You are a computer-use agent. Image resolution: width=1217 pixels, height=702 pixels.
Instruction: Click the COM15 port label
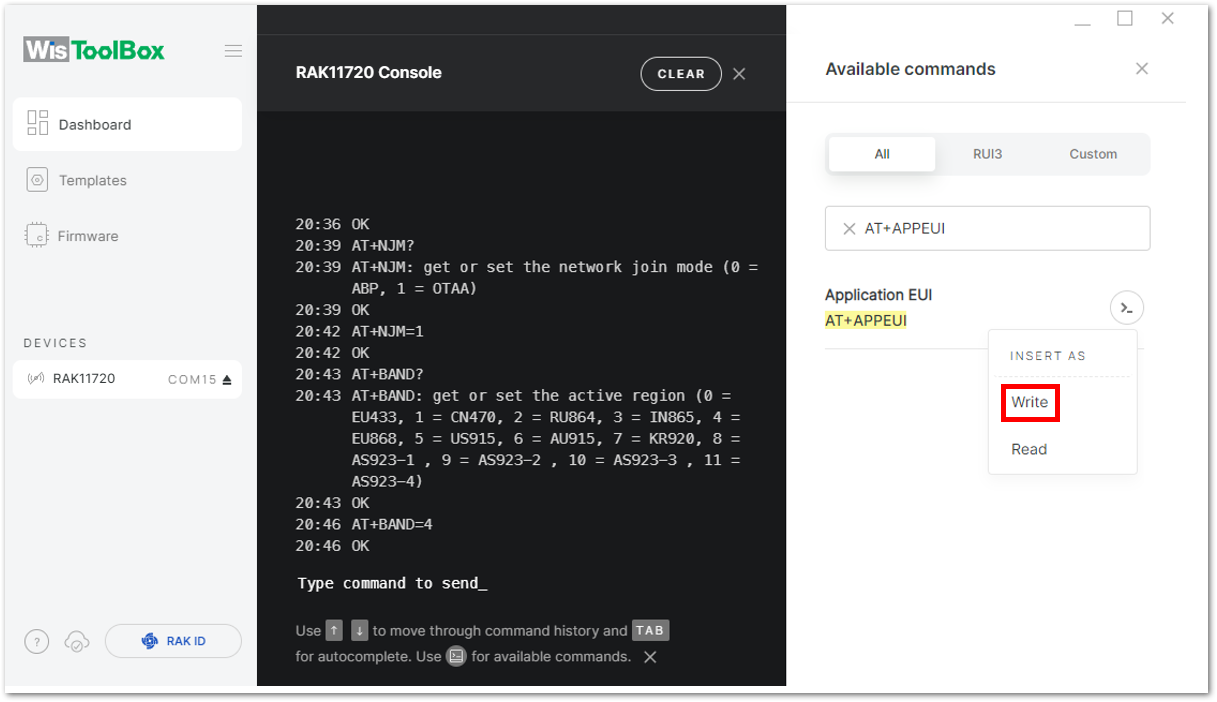(192, 380)
